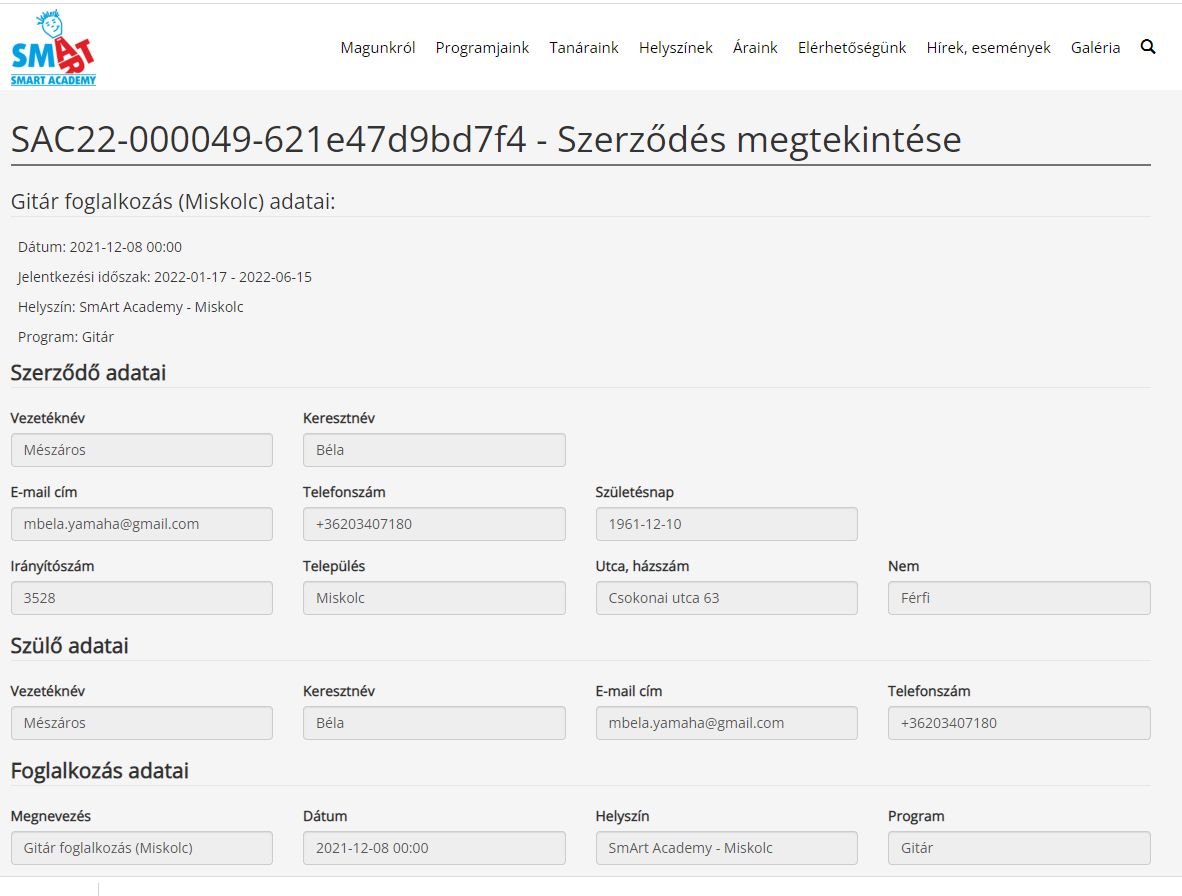Screen dimensions: 1182x896
Task: Click the Szülő adatai Telefonszám field
Action: click(1018, 723)
